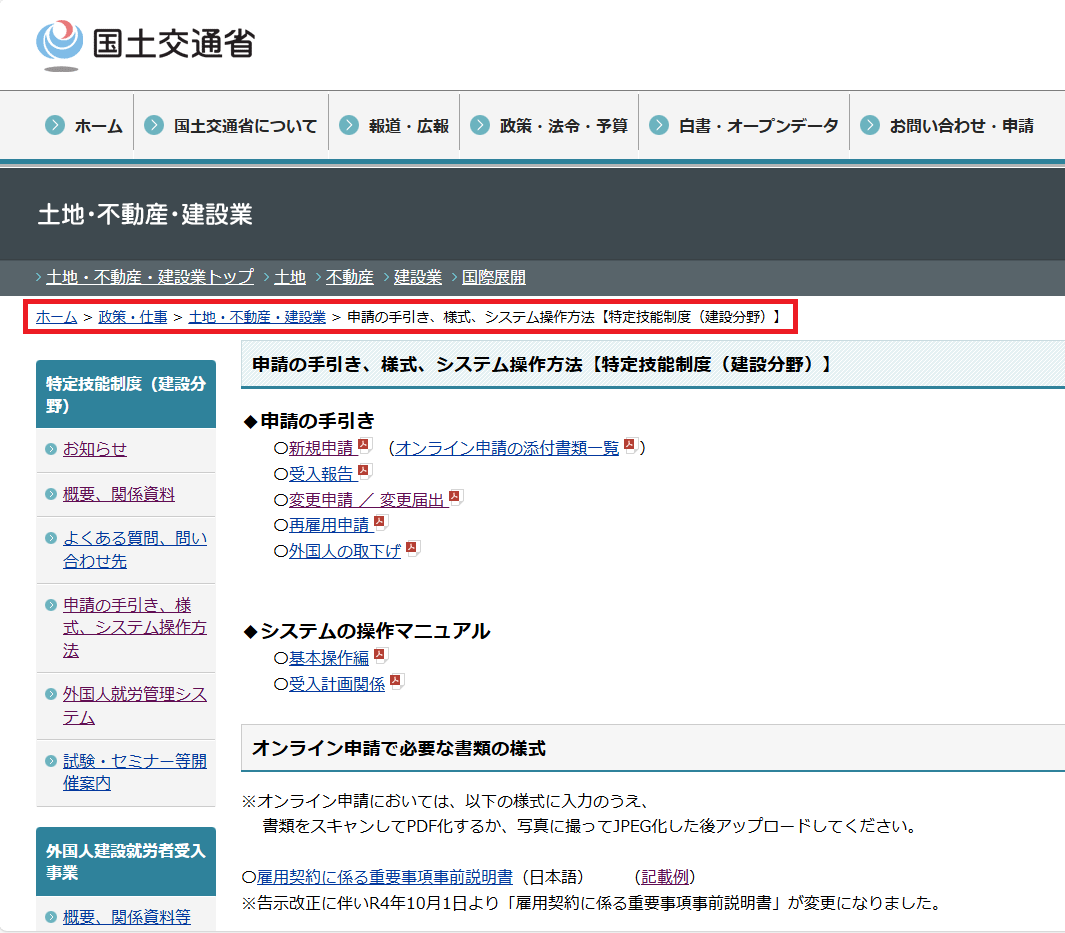Click PDF icon beside 外国人の取下げ
Image resolution: width=1065 pixels, height=933 pixels.
point(412,549)
